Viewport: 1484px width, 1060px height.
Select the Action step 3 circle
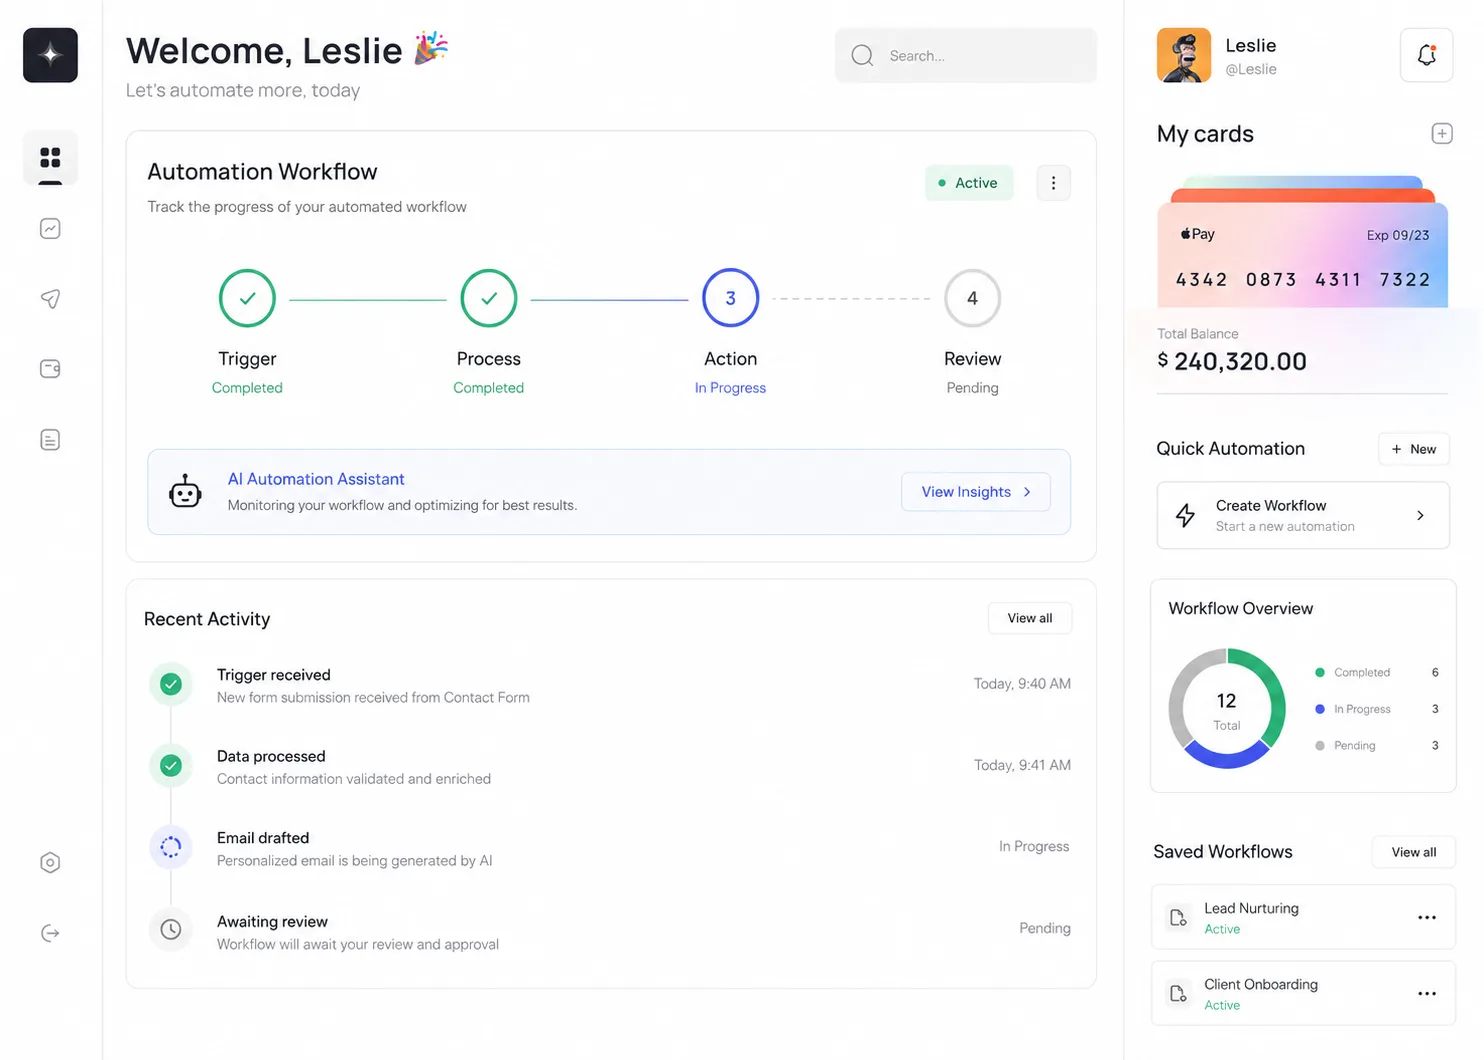[x=731, y=298]
